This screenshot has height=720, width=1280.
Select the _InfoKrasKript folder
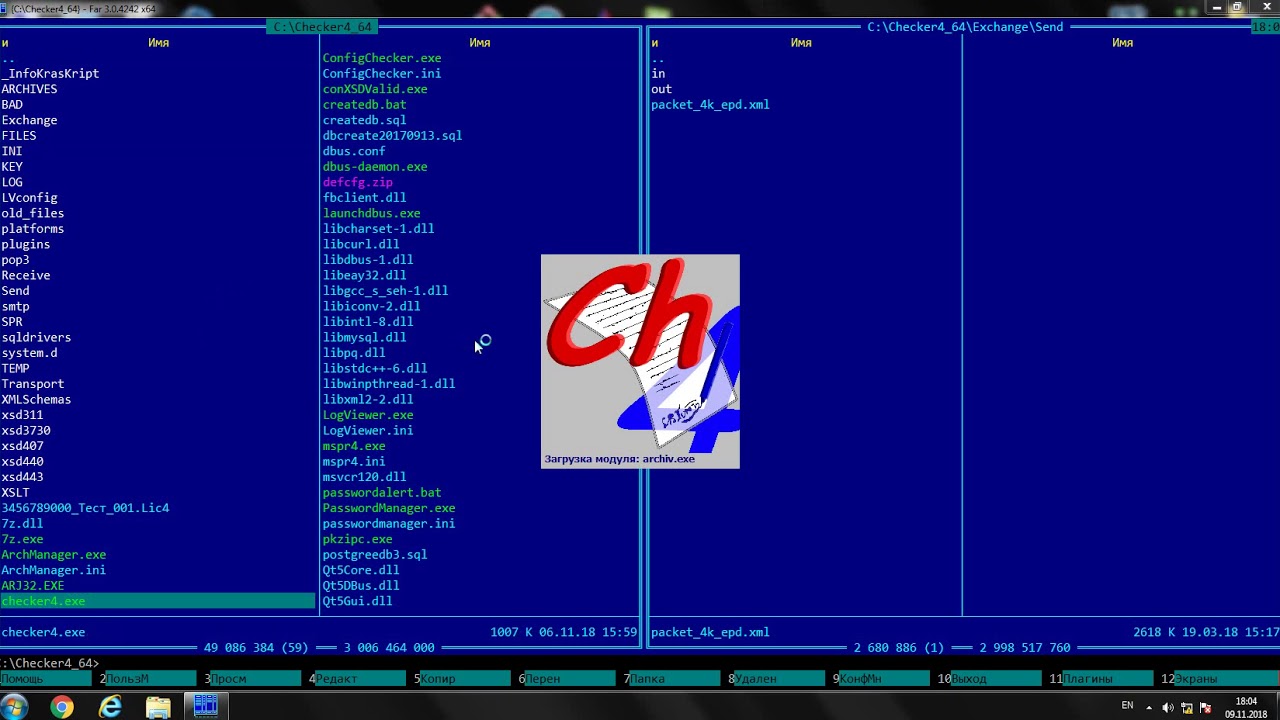click(50, 74)
